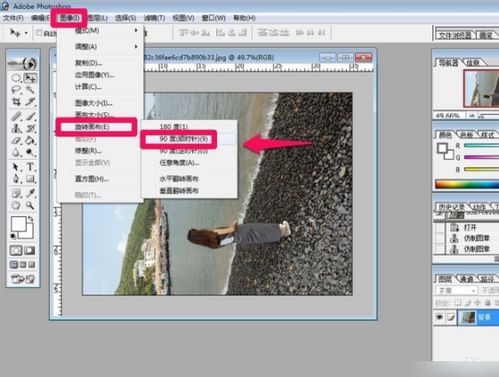
Task: Pick a color from the spectrum ramp
Action: pos(467,184)
